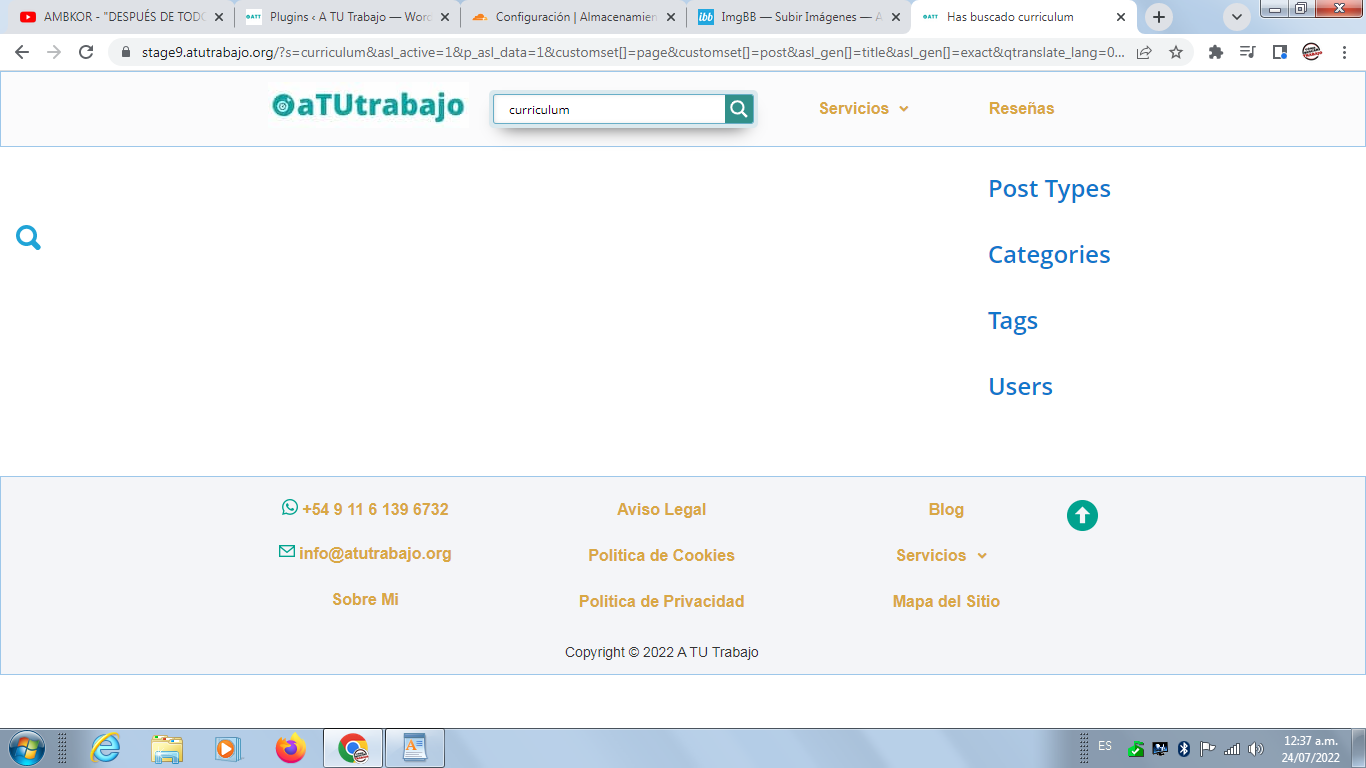The image size is (1366, 768).
Task: Open the Post Types heading link
Action: [1049, 189]
